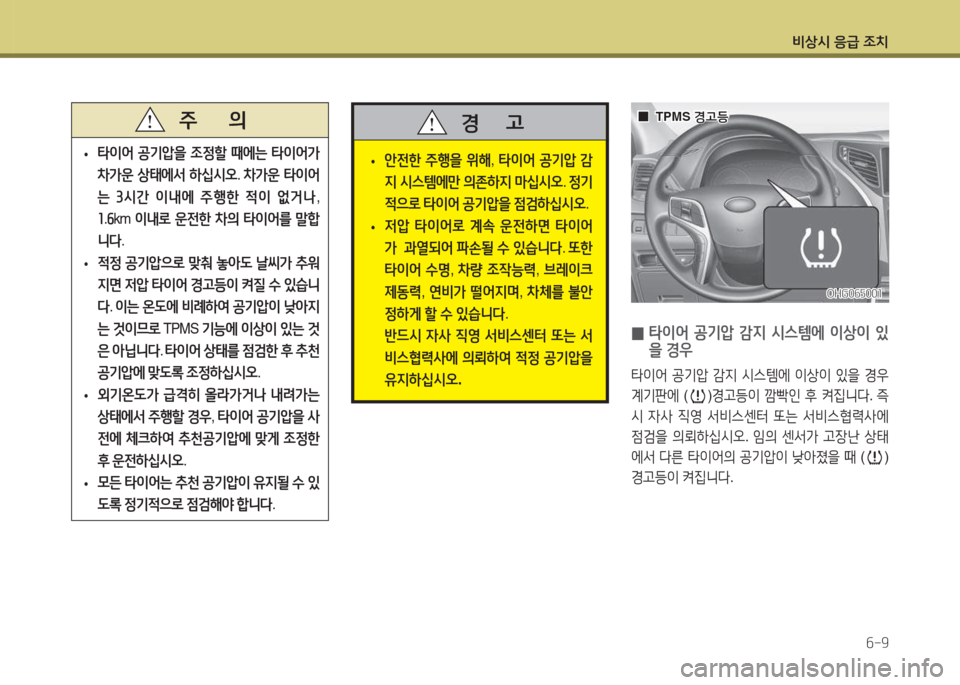Click the 비상시 응급 조치 chapter header
Screen dimensions: 960x685
coord(839,41)
